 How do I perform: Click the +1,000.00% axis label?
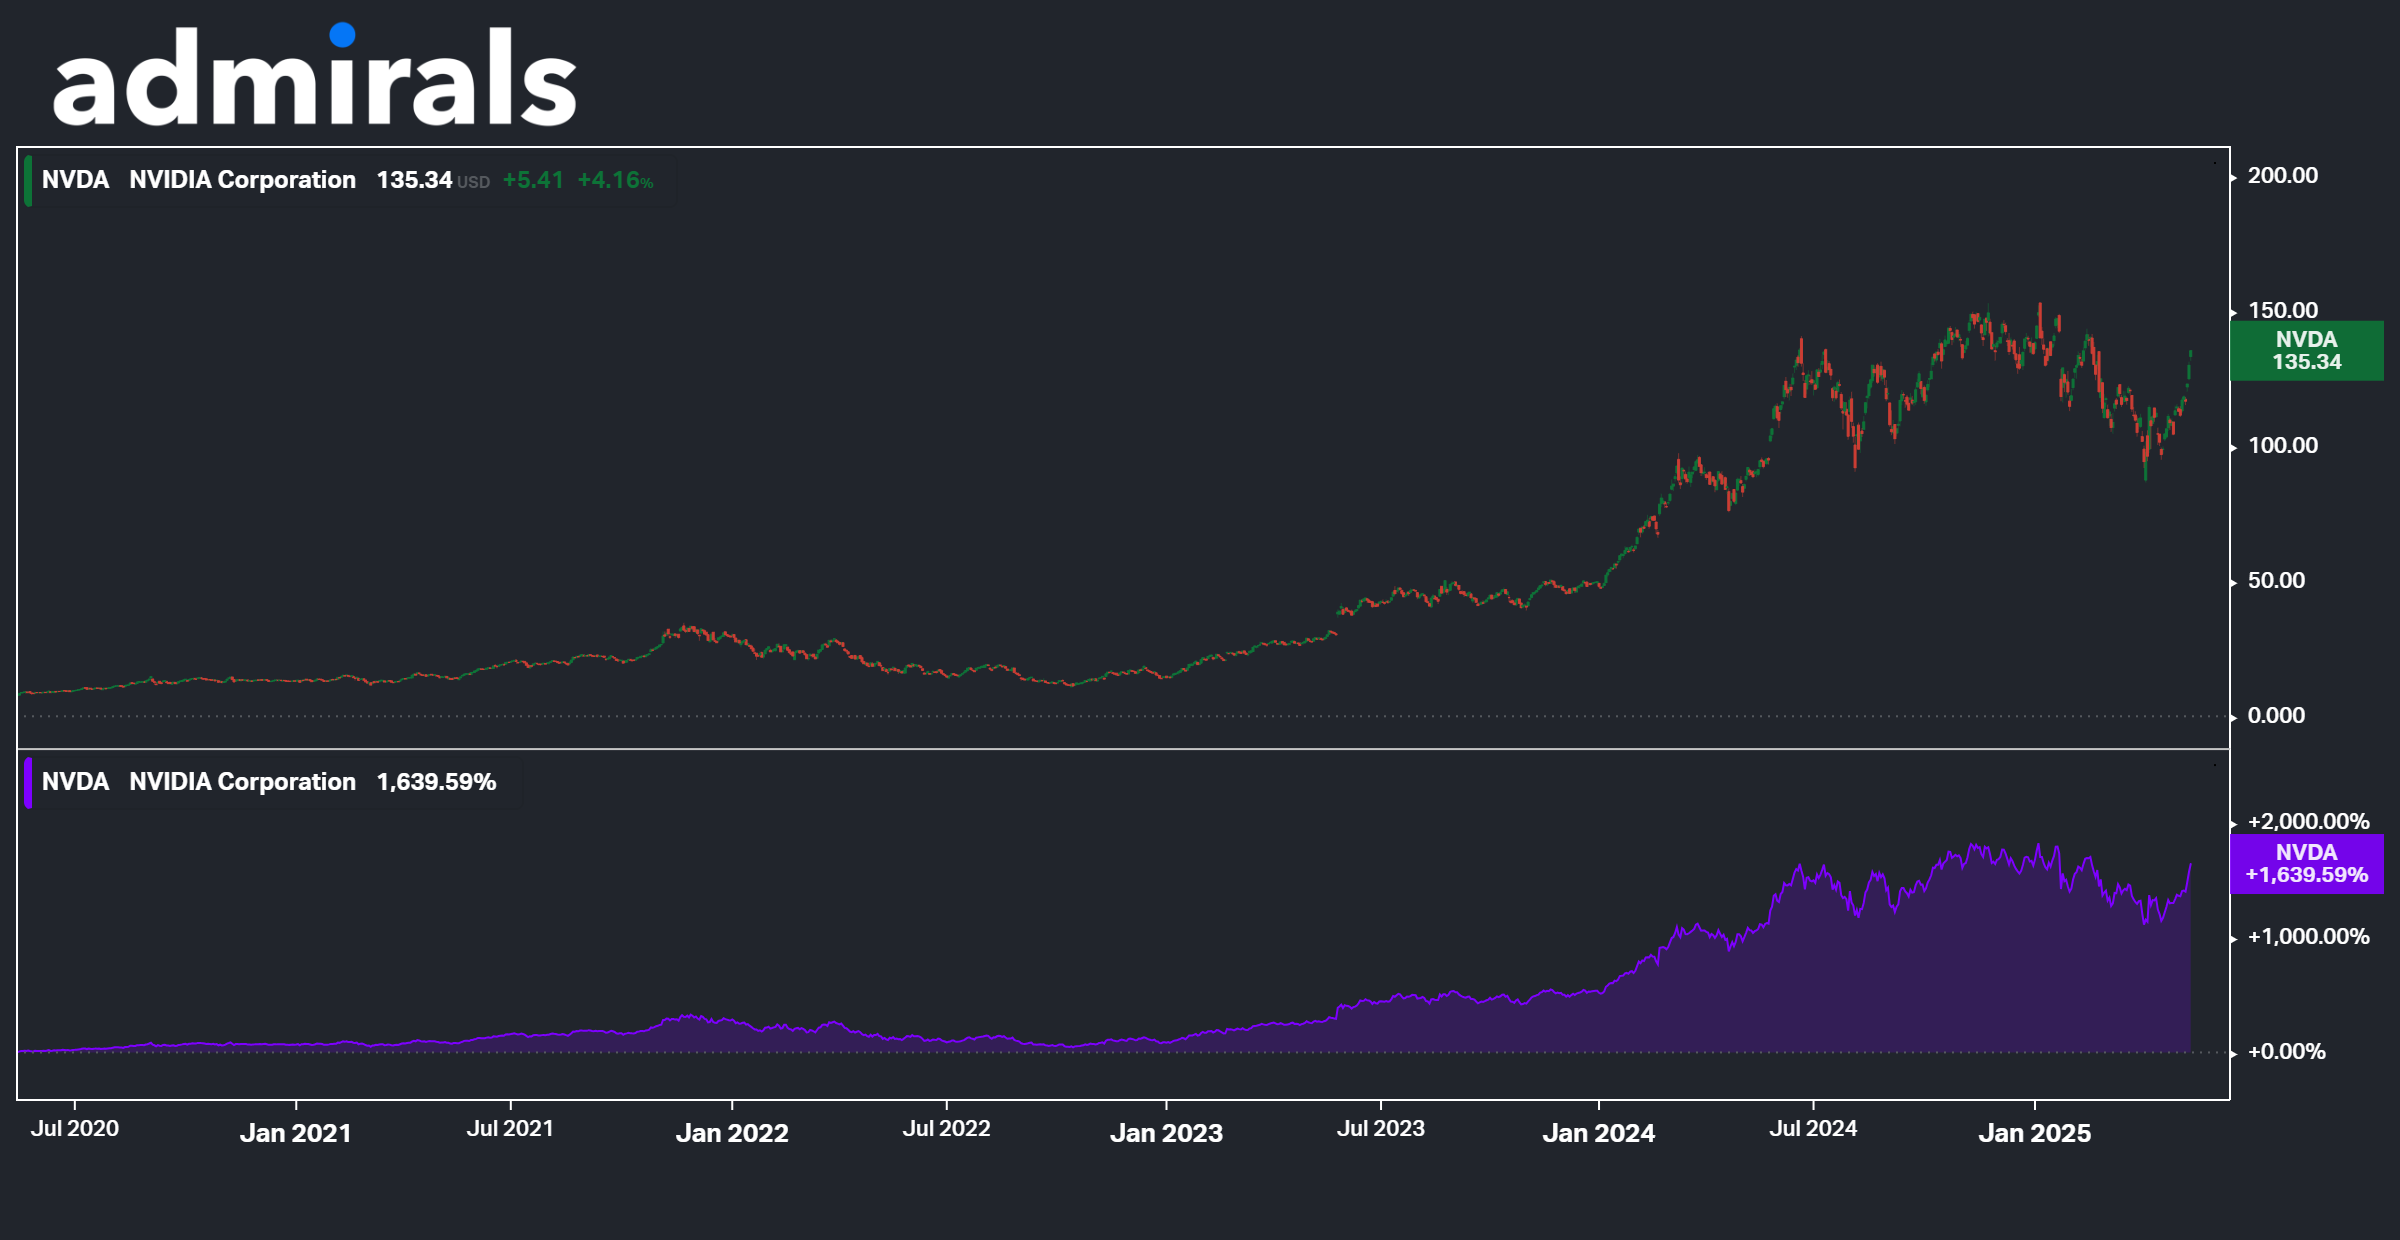click(x=2308, y=937)
